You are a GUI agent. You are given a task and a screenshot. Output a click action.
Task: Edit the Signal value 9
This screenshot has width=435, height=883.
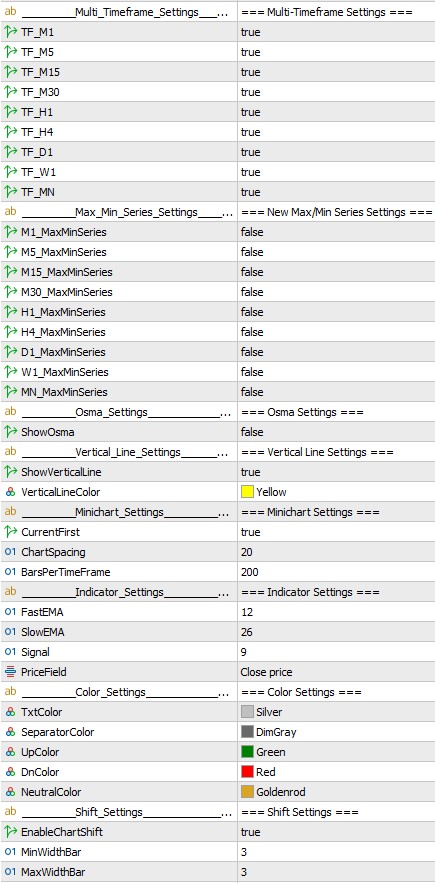[336, 652]
